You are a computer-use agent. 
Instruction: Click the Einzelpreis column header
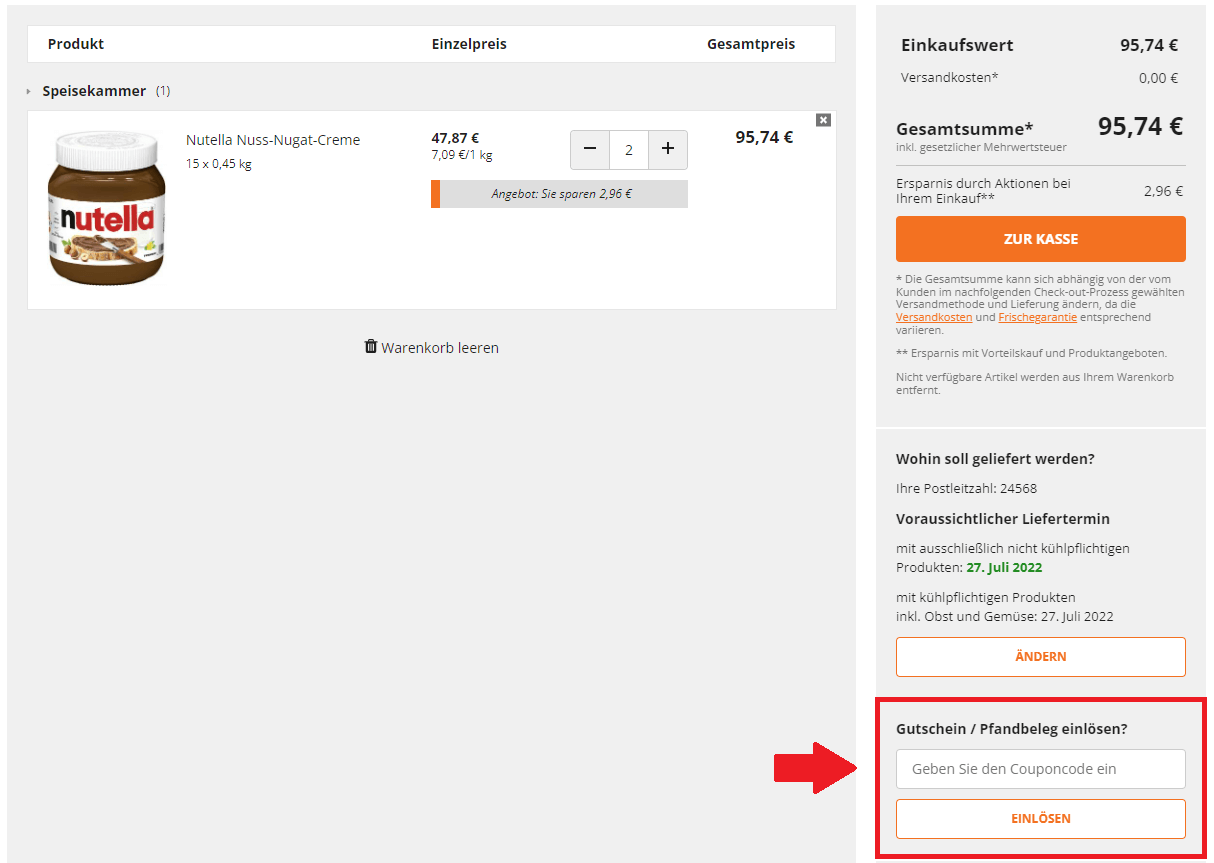pyautogui.click(x=469, y=44)
